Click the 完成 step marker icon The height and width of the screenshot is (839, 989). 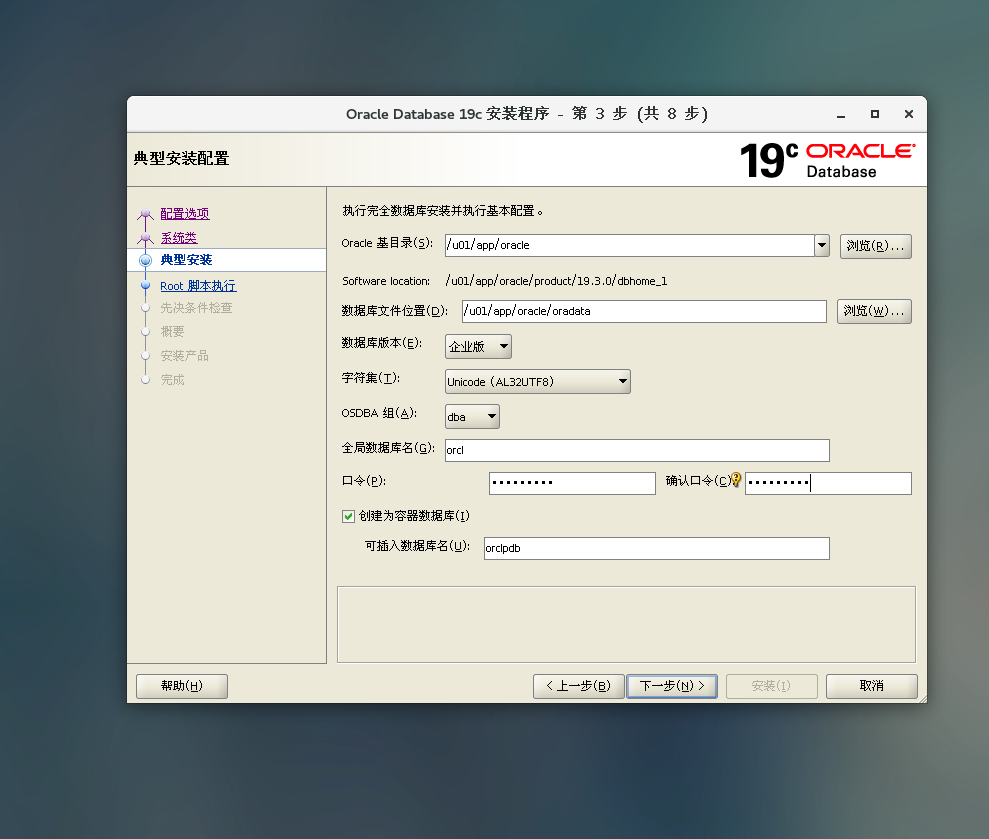(x=144, y=380)
